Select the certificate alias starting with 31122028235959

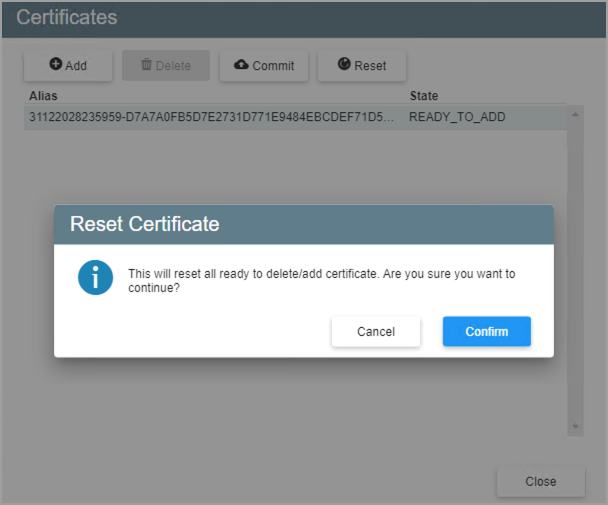point(211,117)
